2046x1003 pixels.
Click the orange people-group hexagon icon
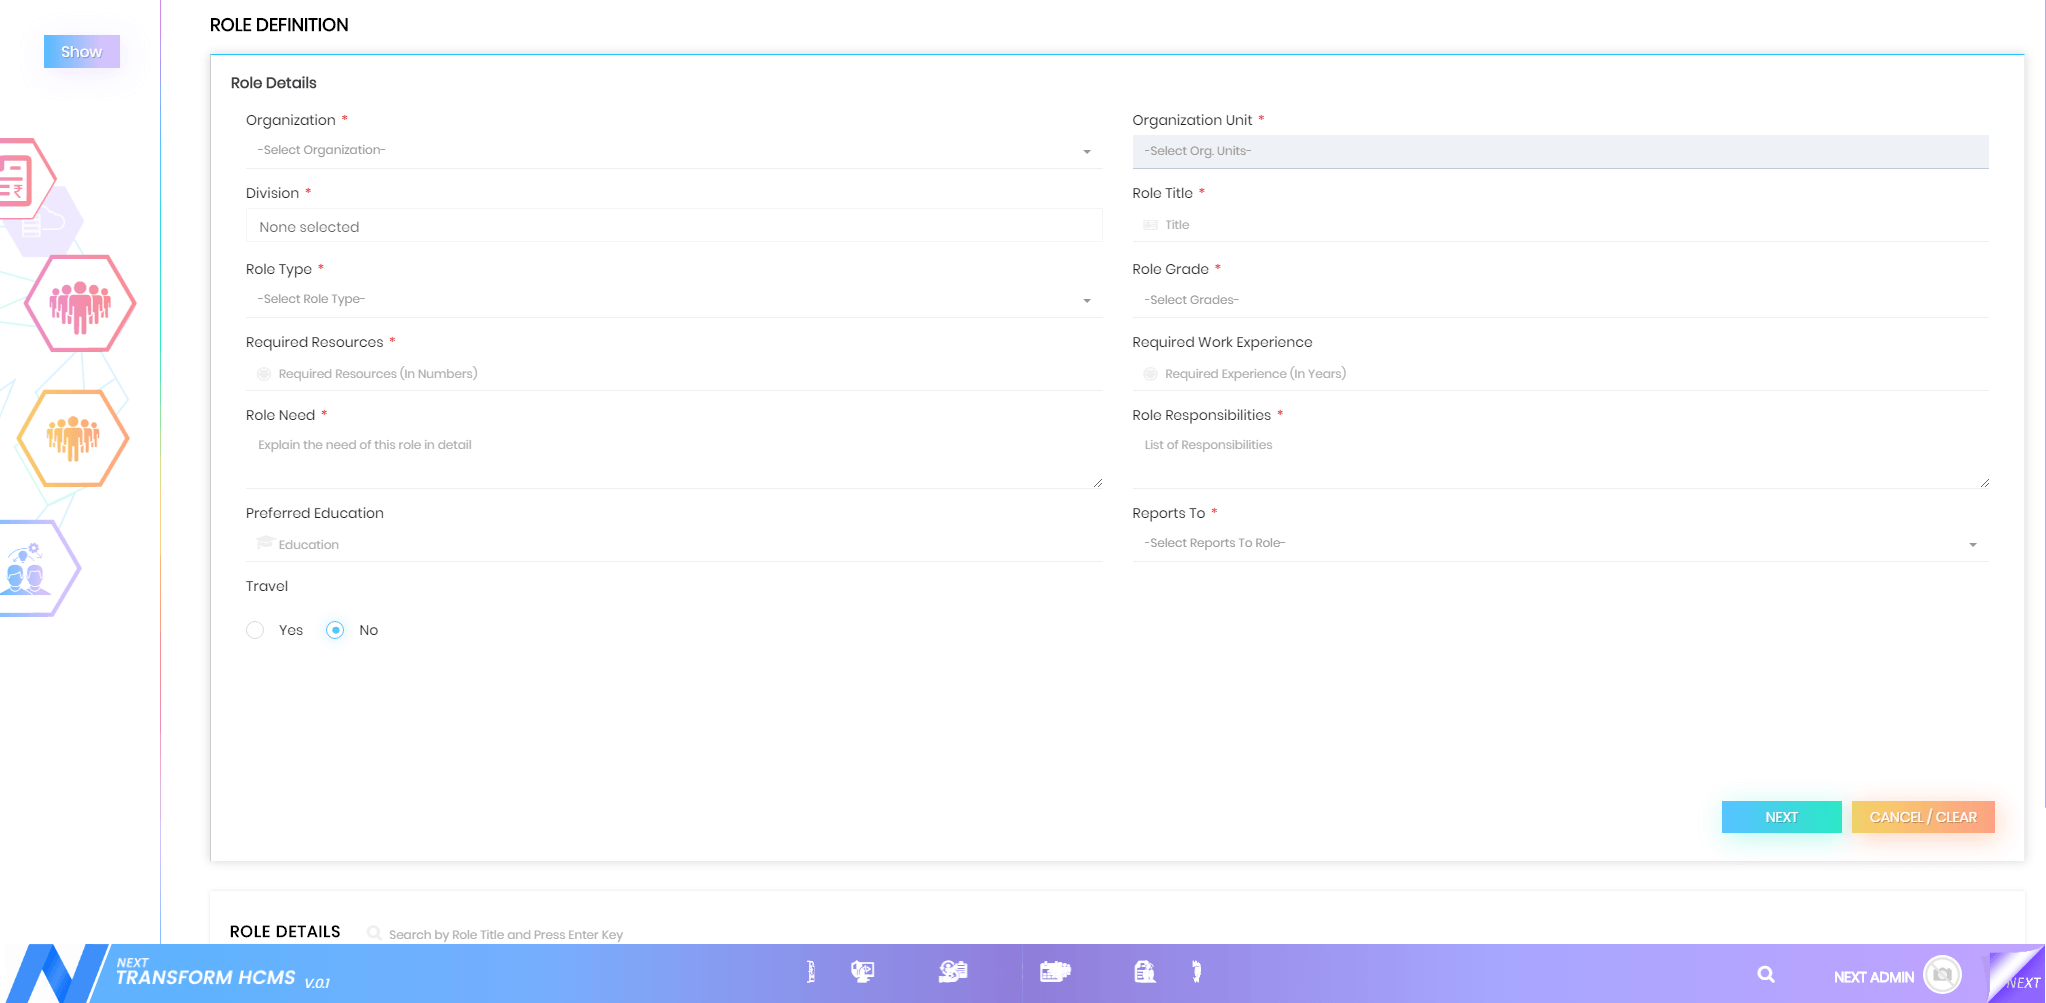point(73,438)
